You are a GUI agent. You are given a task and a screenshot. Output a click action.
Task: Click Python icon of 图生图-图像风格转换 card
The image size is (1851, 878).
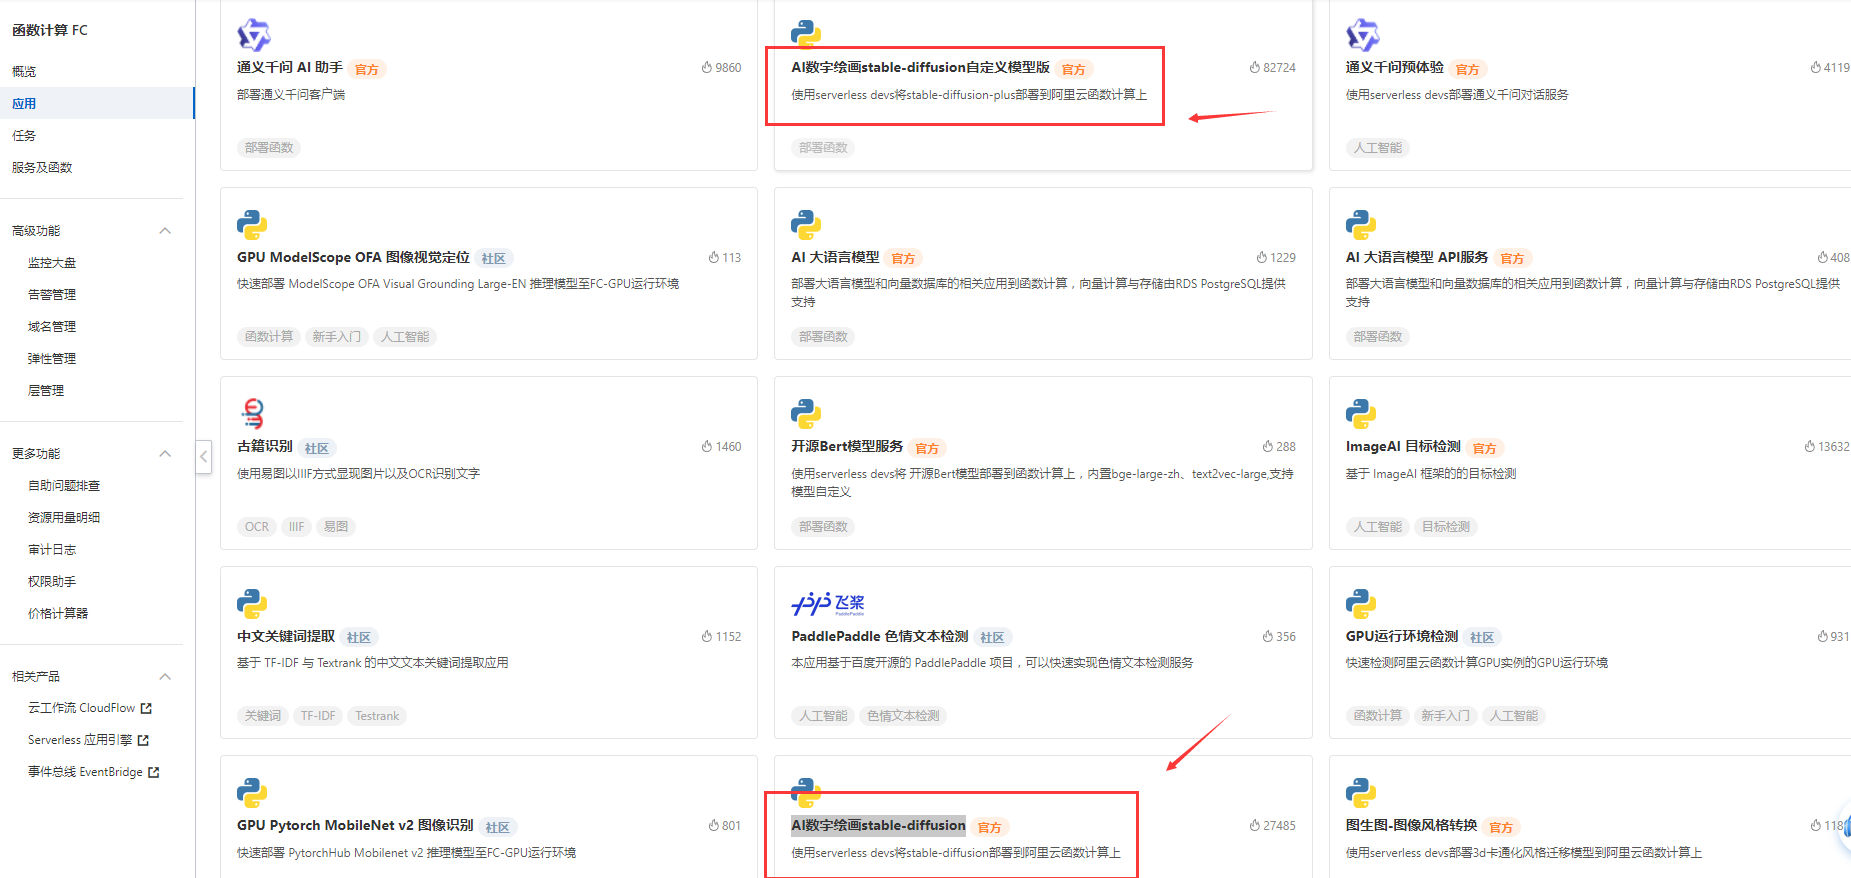(1361, 793)
